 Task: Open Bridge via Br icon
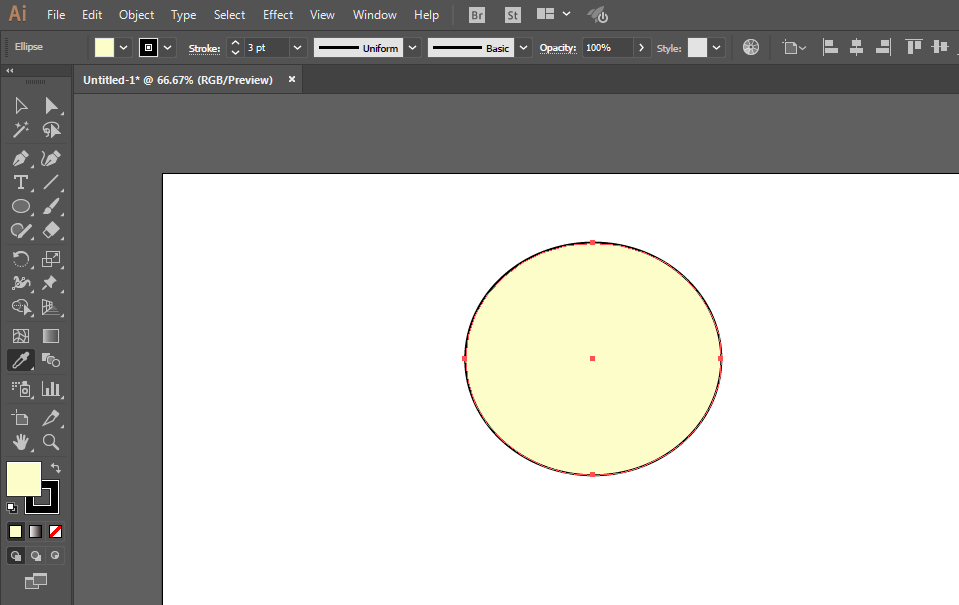pos(477,15)
